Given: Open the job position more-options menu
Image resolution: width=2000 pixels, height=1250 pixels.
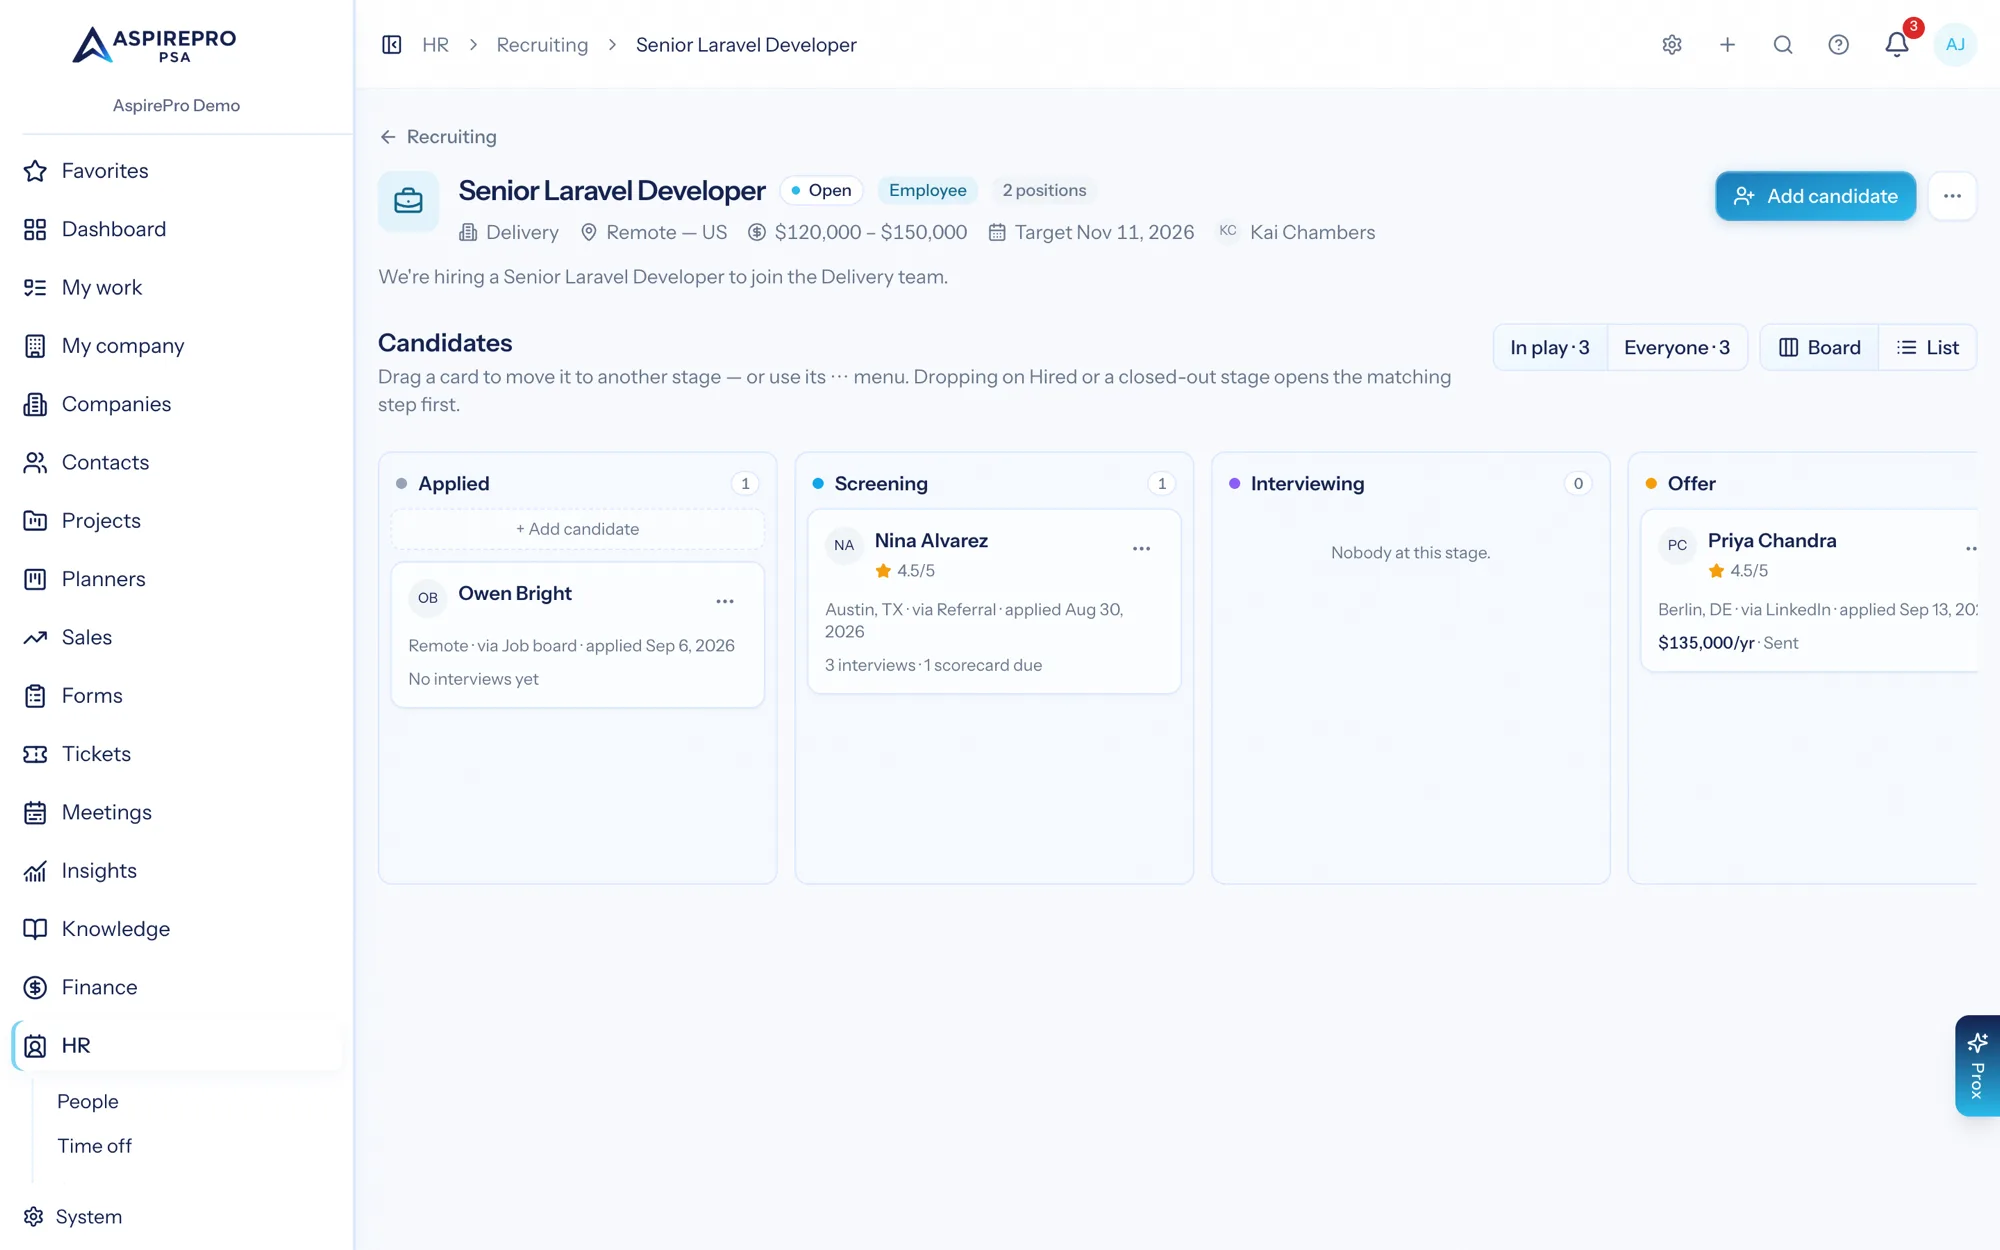Looking at the screenshot, I should click(x=1952, y=196).
